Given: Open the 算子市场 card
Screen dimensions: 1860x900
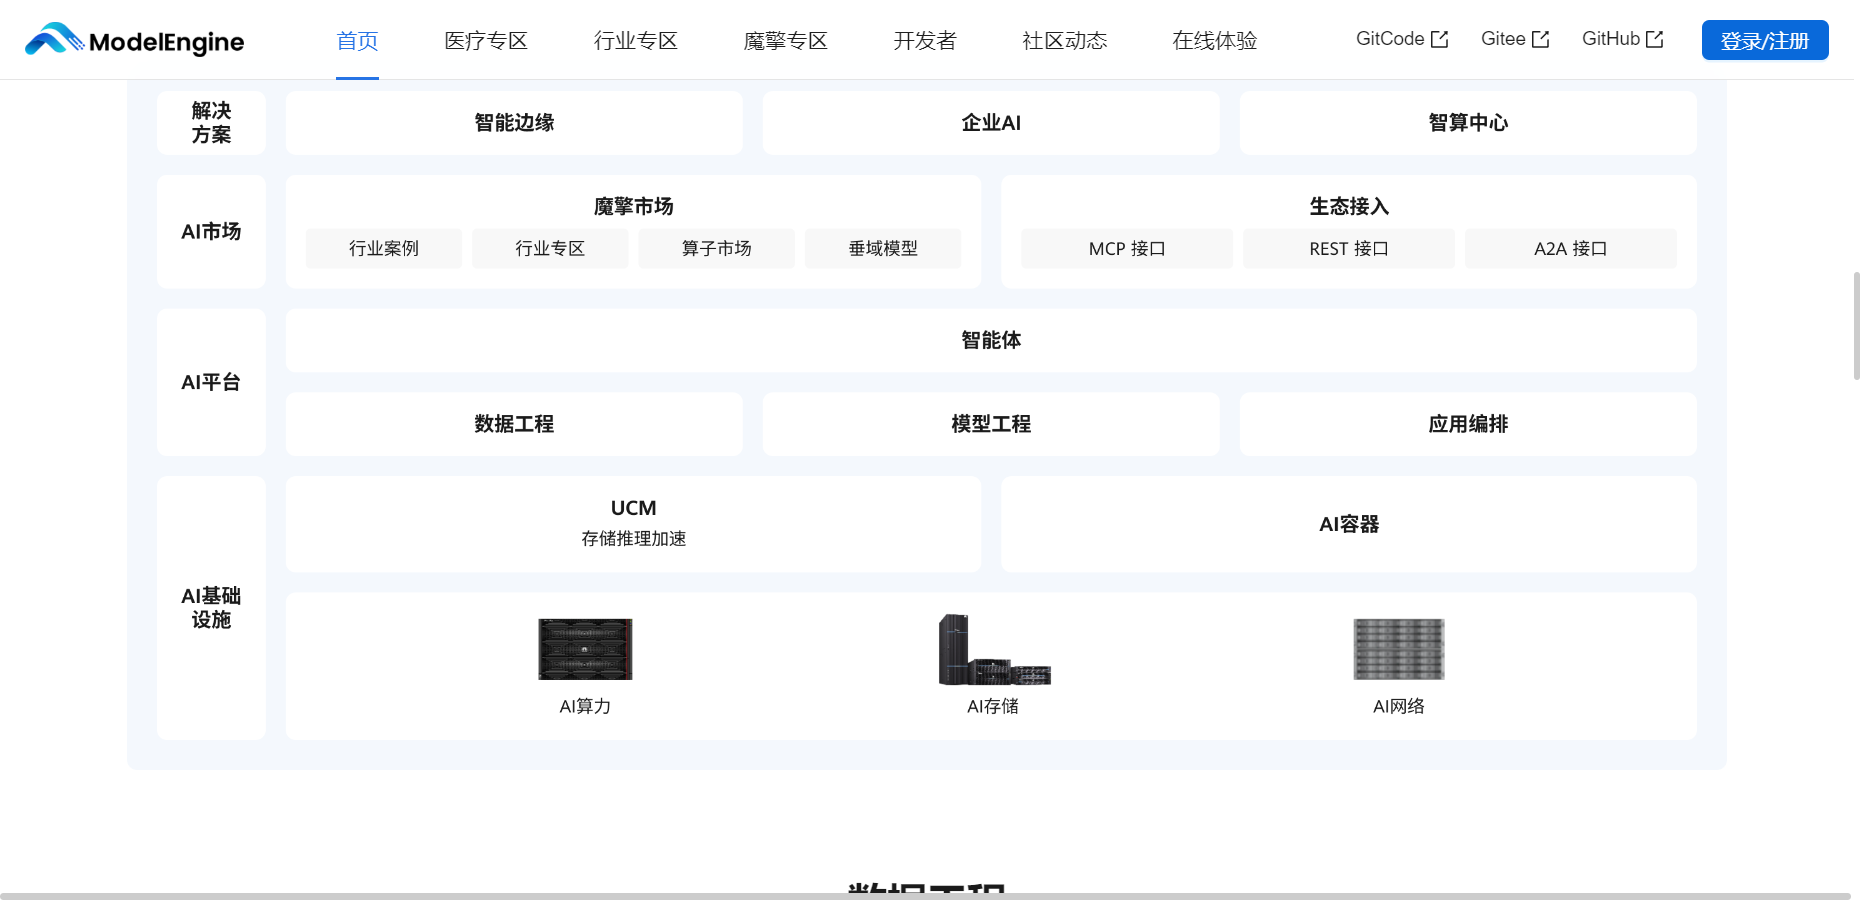Looking at the screenshot, I should point(716,248).
